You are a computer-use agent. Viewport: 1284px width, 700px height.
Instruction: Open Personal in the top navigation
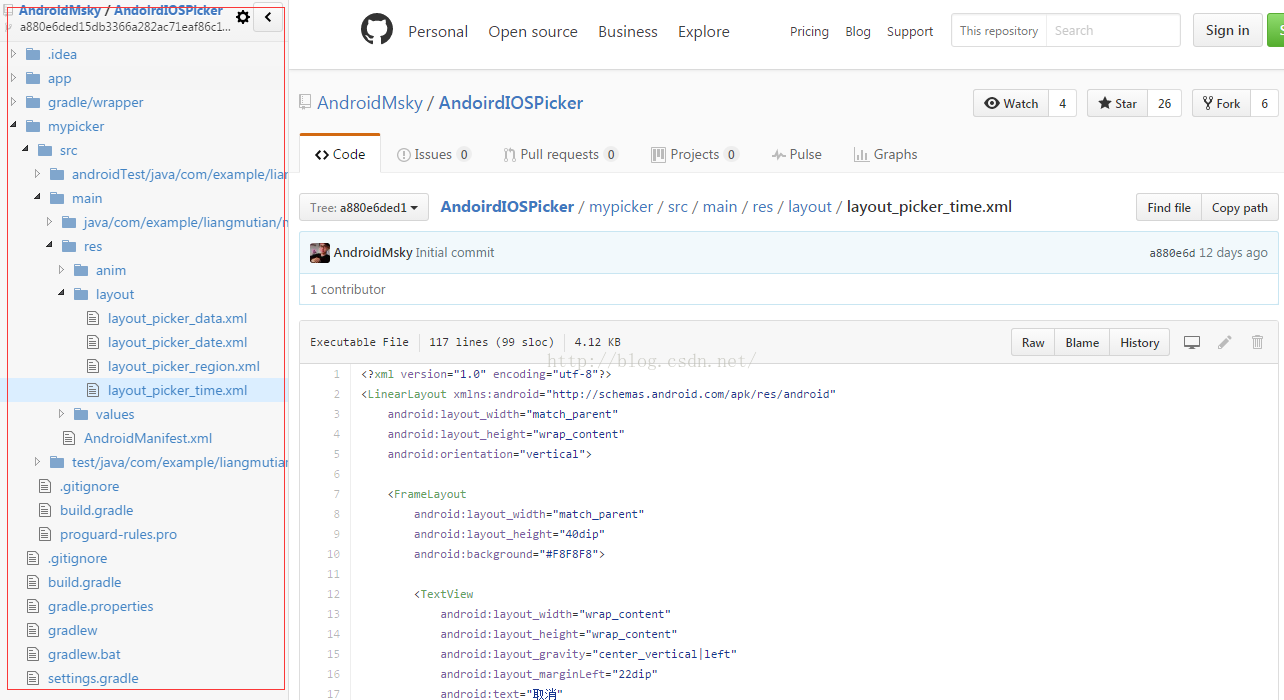[438, 31]
